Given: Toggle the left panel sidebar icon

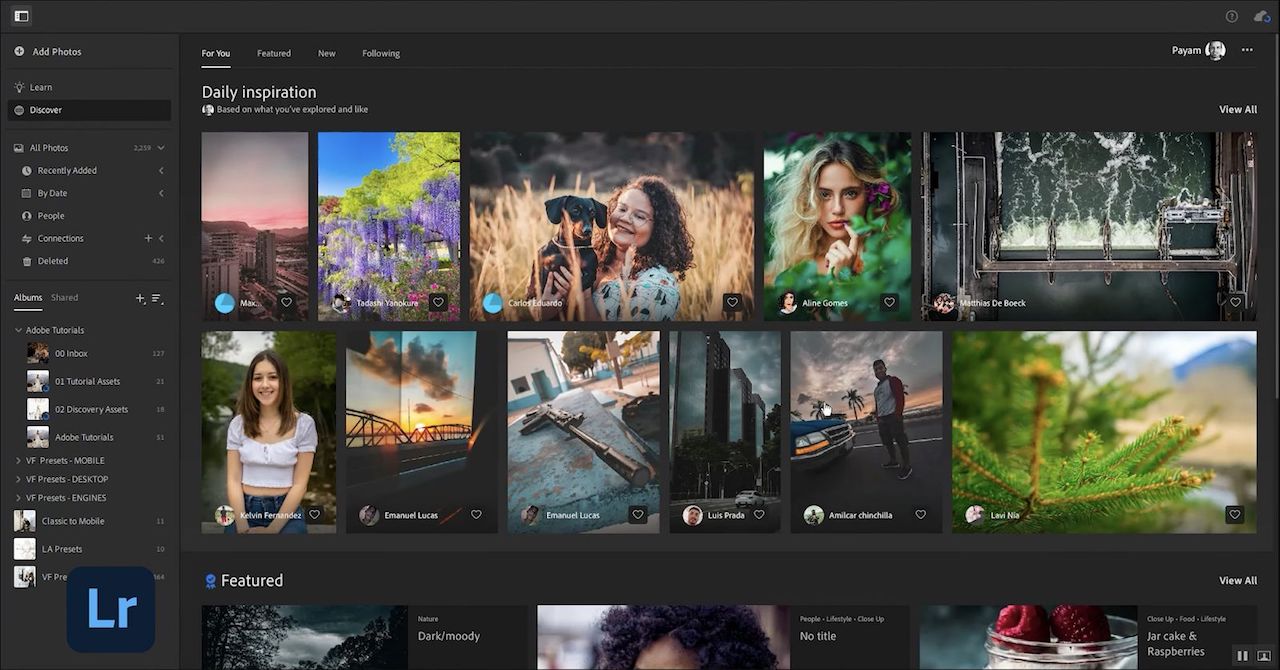Looking at the screenshot, I should coord(21,16).
